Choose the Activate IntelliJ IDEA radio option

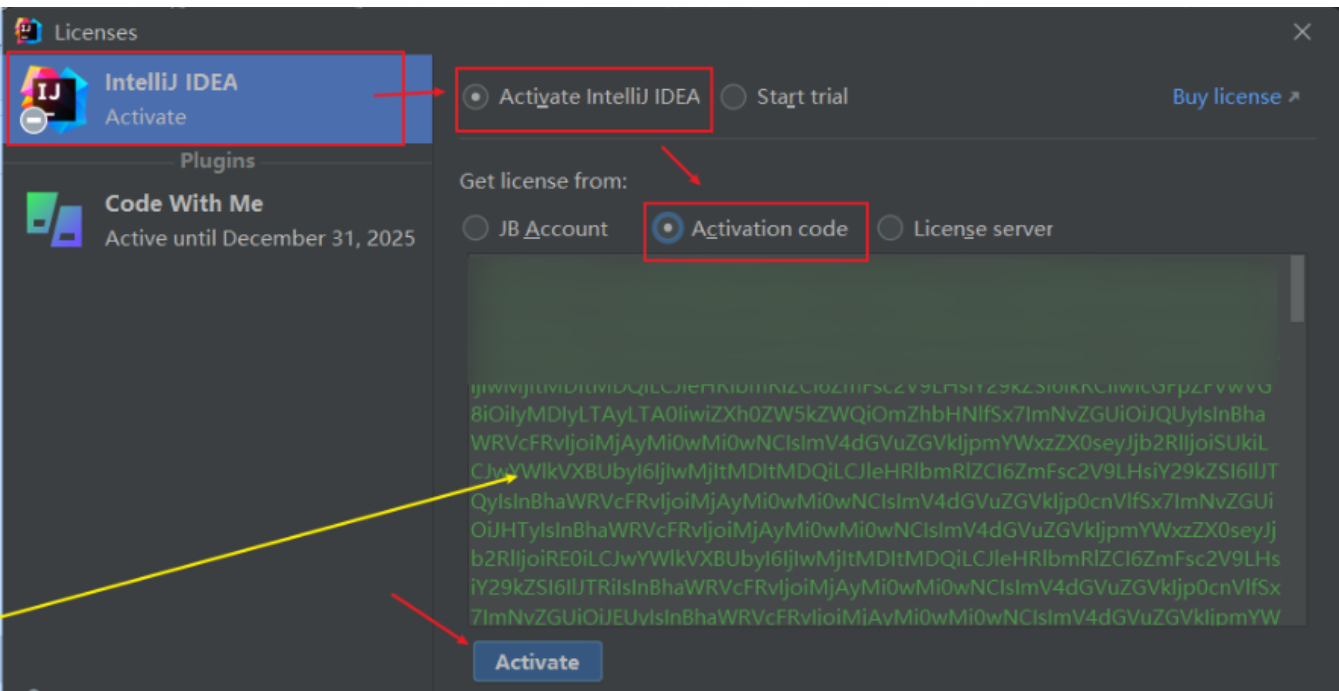click(x=587, y=97)
